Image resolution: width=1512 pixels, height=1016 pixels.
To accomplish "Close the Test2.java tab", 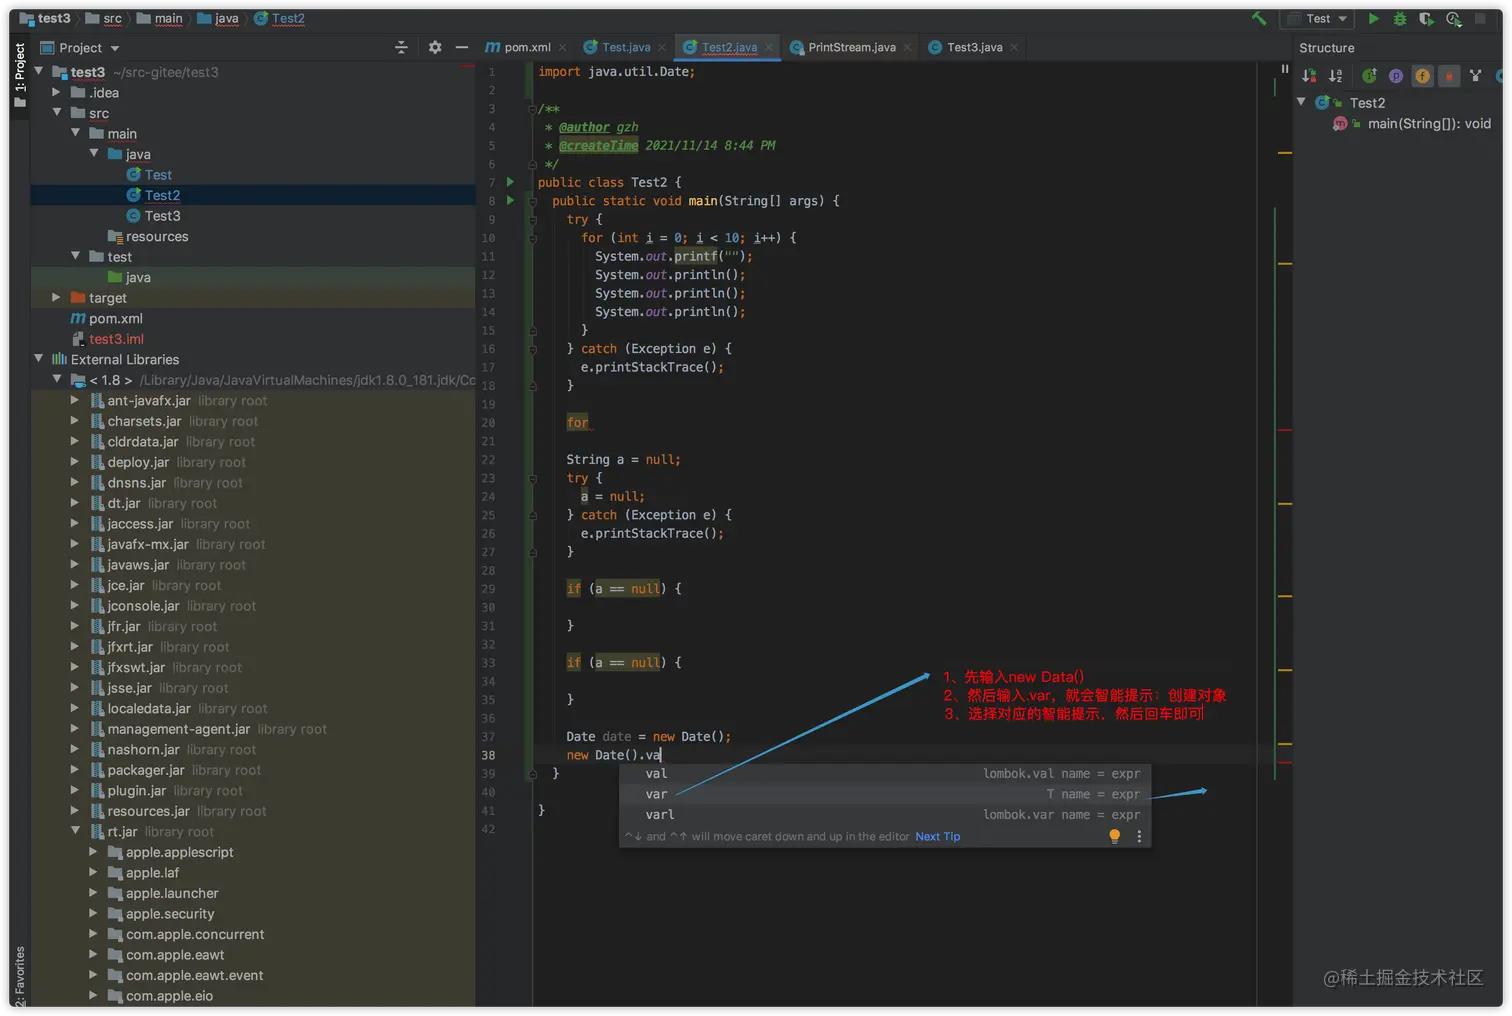I will [769, 47].
